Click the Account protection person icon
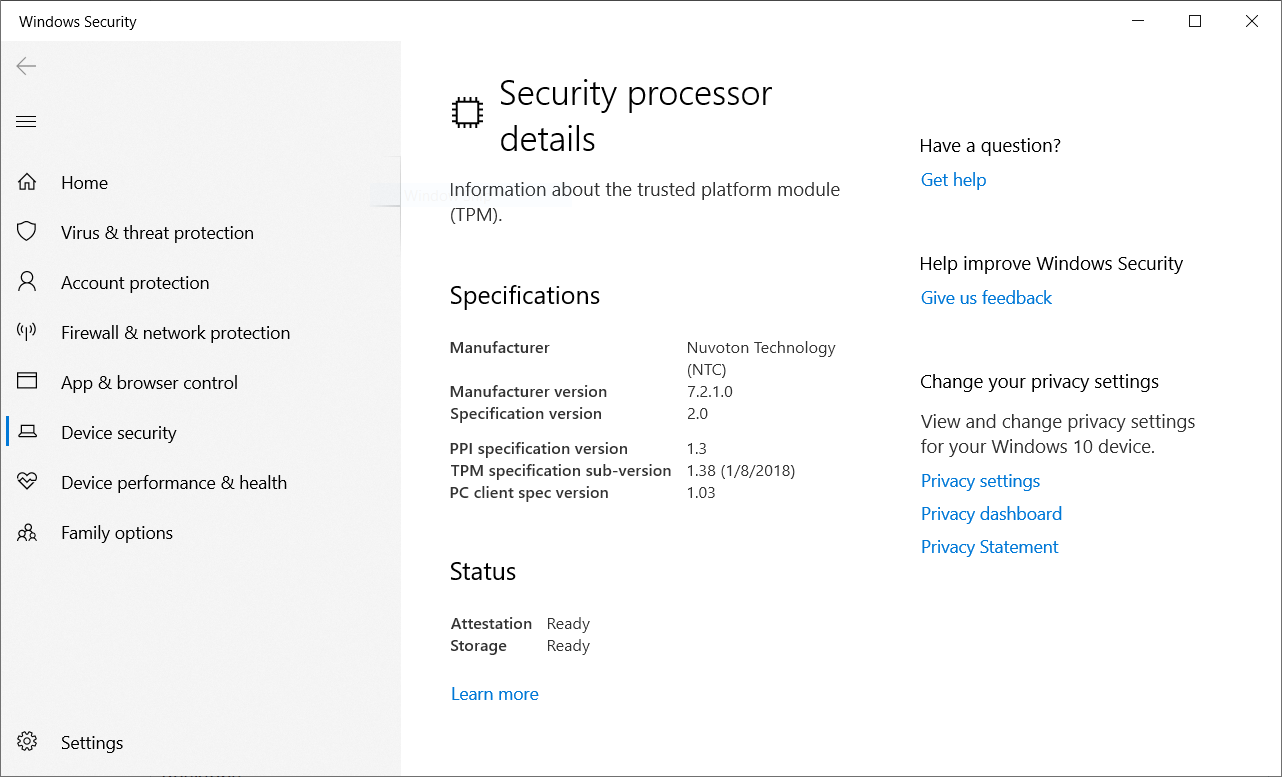This screenshot has width=1282, height=777. [27, 282]
